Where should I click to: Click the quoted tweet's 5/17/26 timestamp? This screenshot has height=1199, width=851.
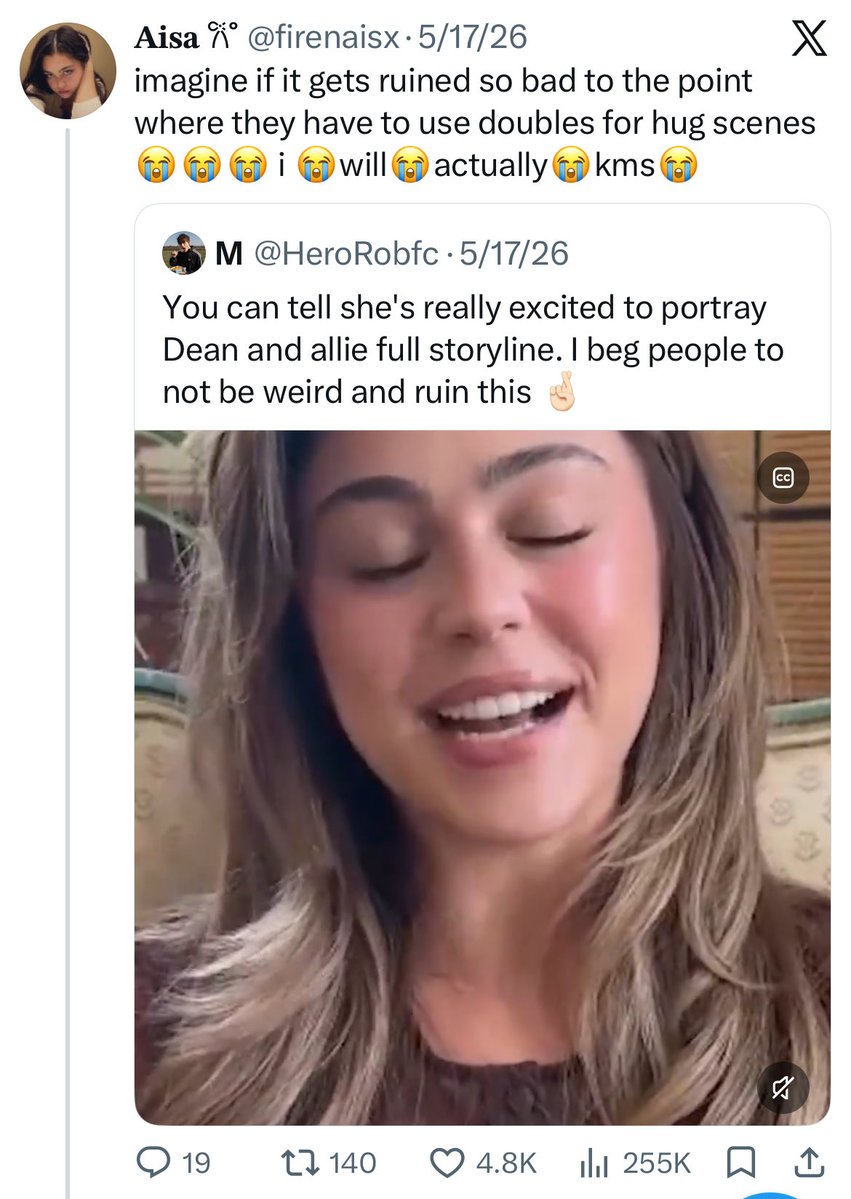[514, 253]
